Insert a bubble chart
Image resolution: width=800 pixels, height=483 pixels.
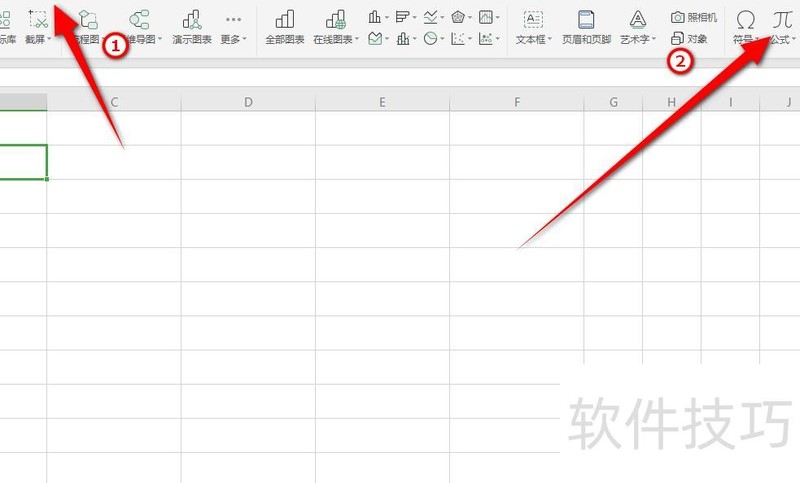click(486, 38)
